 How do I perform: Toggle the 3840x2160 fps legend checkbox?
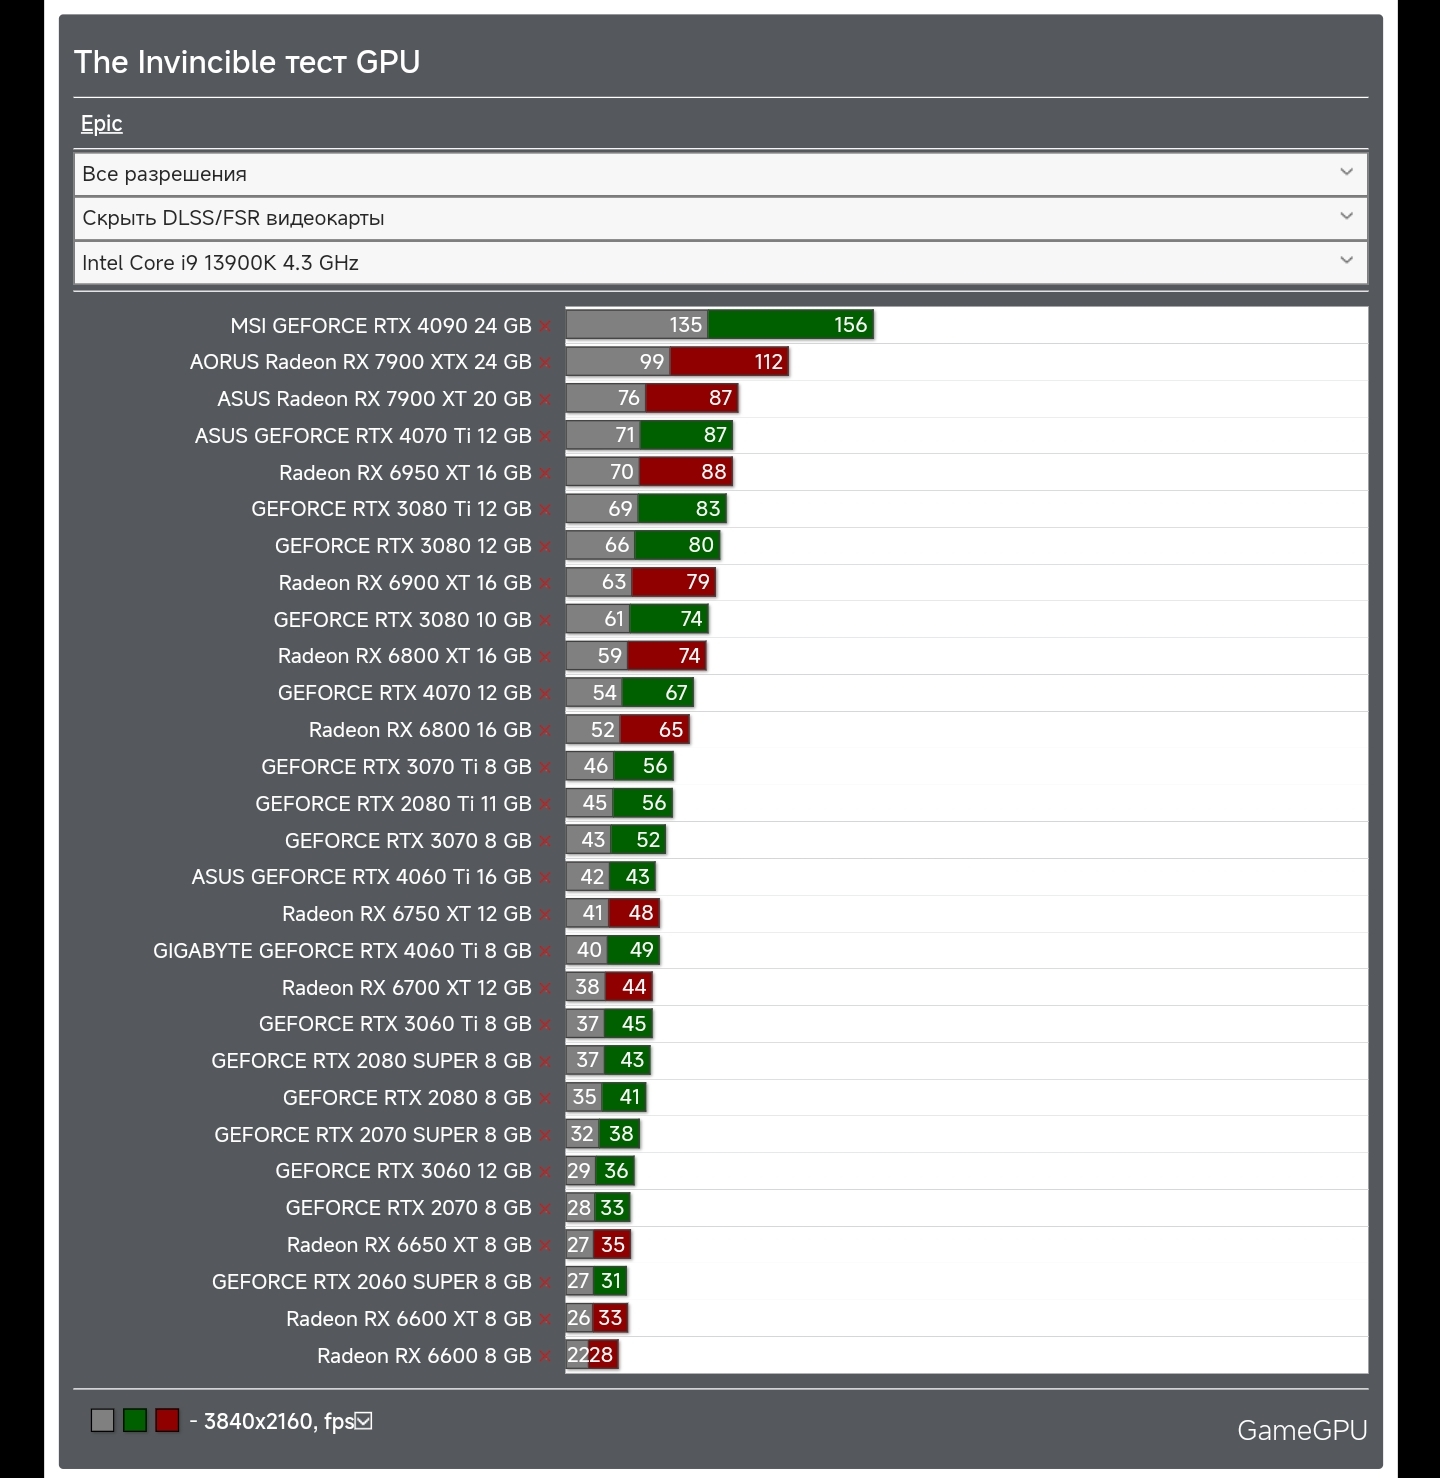coord(364,1421)
